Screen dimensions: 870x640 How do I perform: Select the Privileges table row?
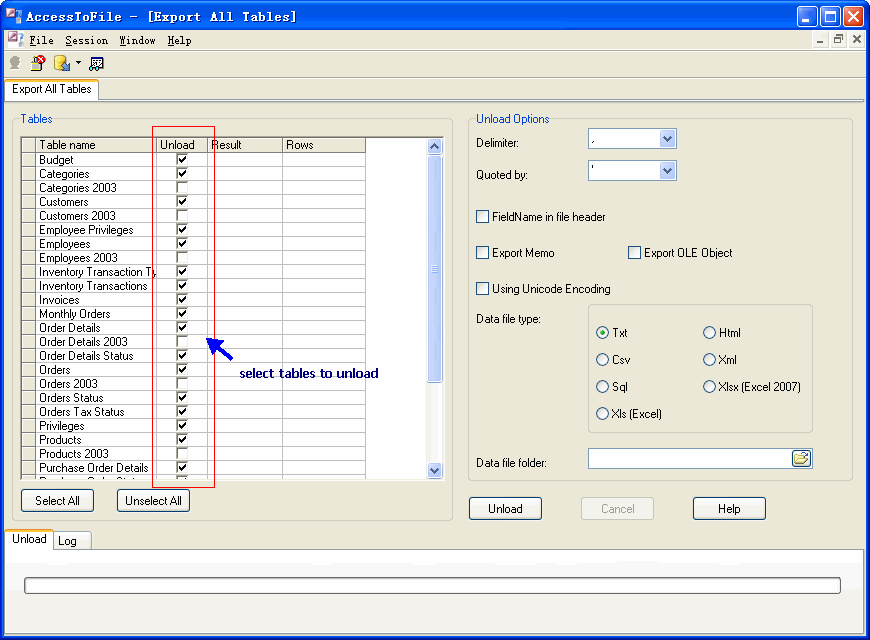193,426
